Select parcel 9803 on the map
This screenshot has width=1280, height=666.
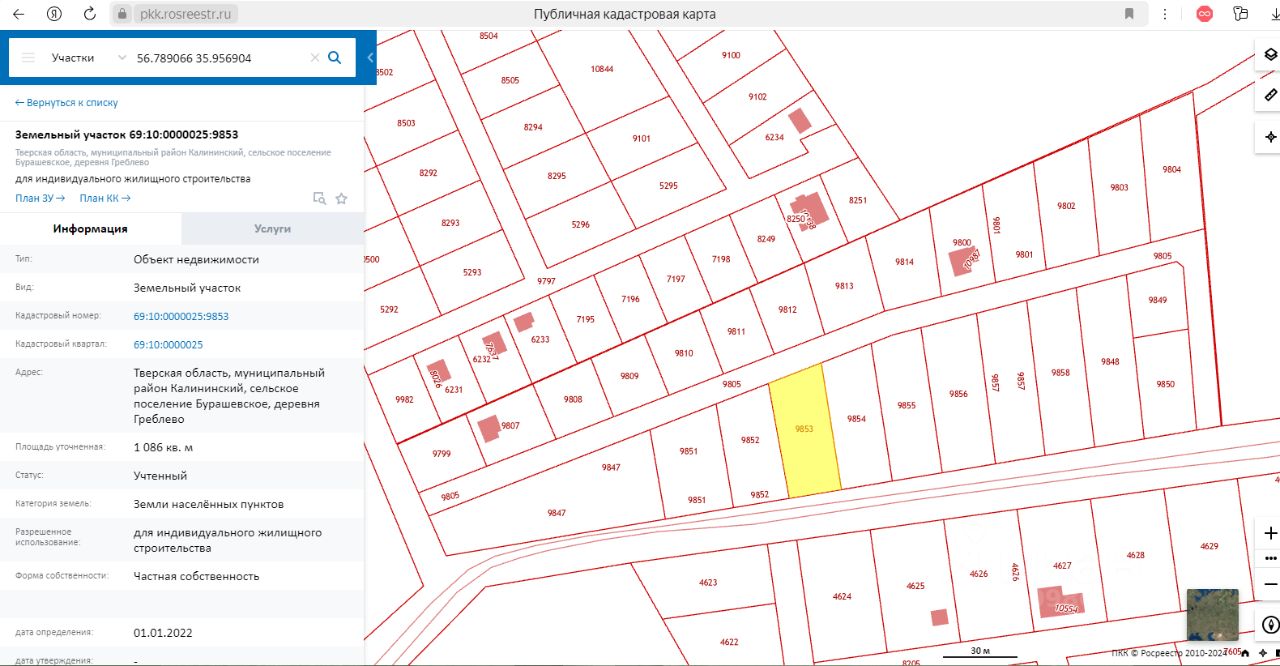click(1119, 188)
